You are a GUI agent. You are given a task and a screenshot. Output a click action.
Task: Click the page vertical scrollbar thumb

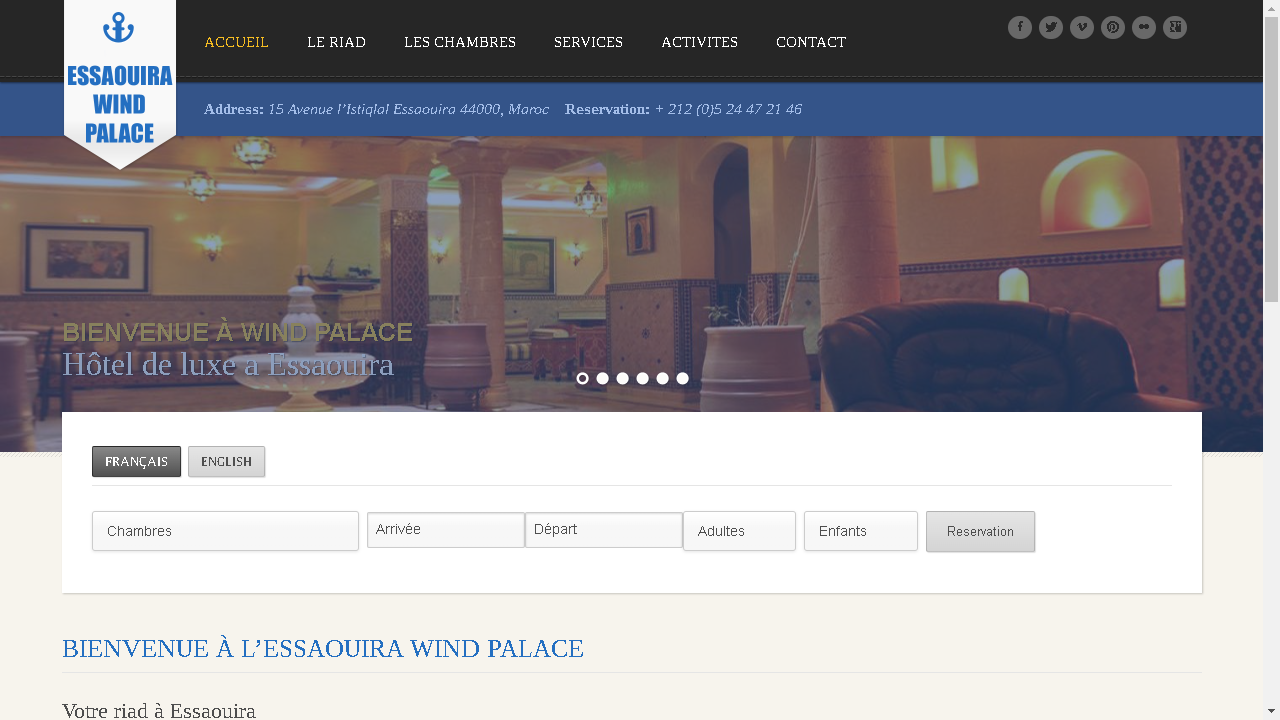click(1271, 158)
